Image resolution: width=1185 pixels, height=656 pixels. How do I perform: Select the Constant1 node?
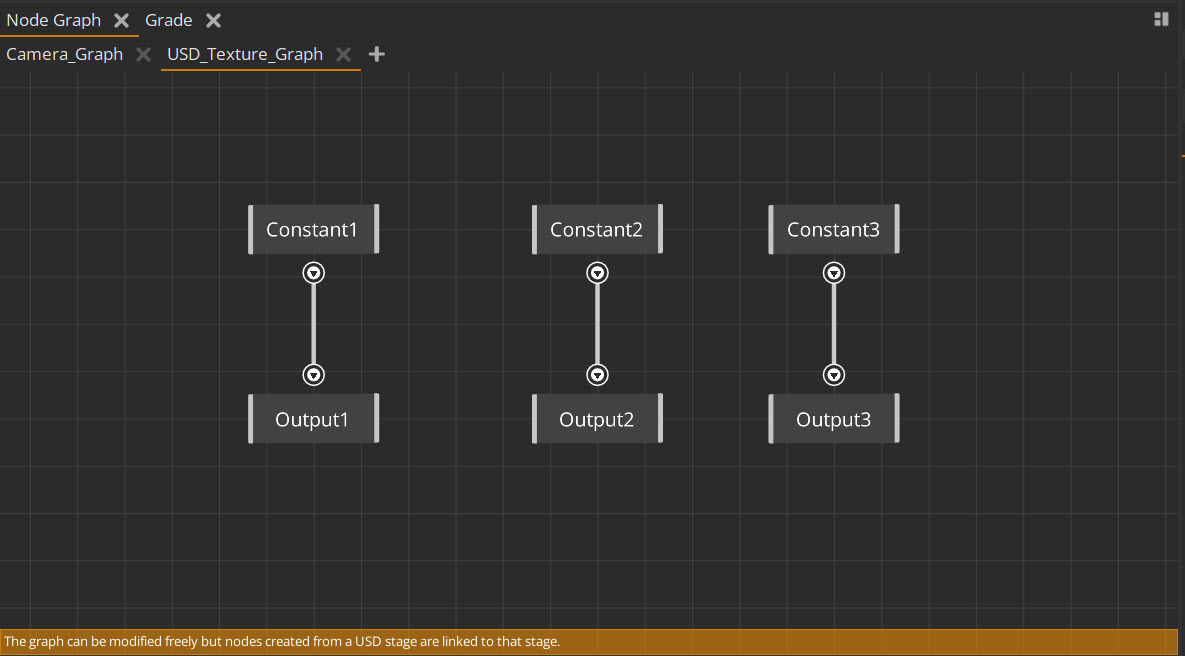[313, 229]
